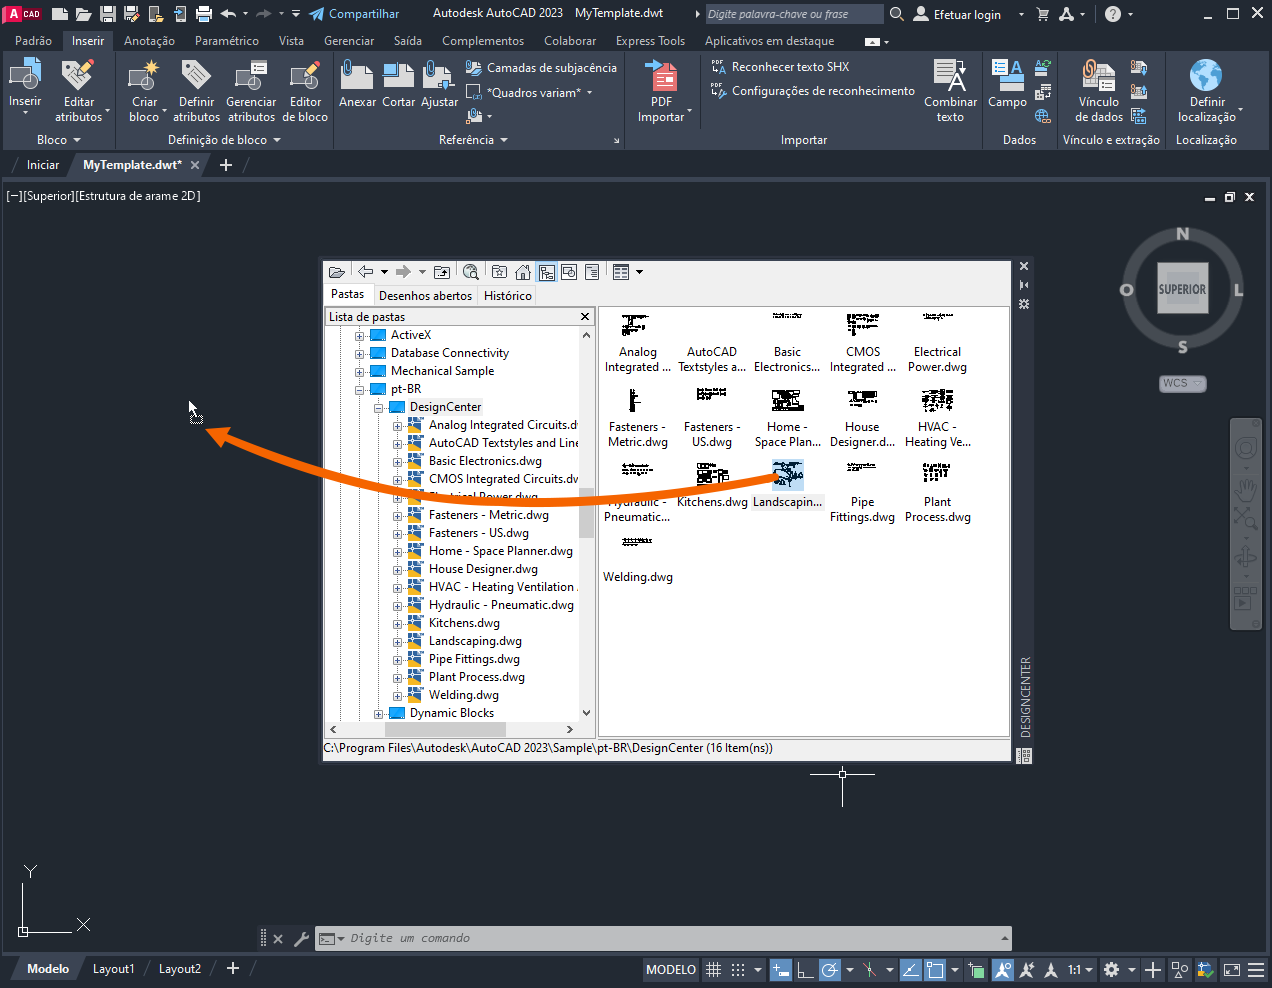
Task: Toggle snap mode in status bar
Action: pyautogui.click(x=738, y=970)
